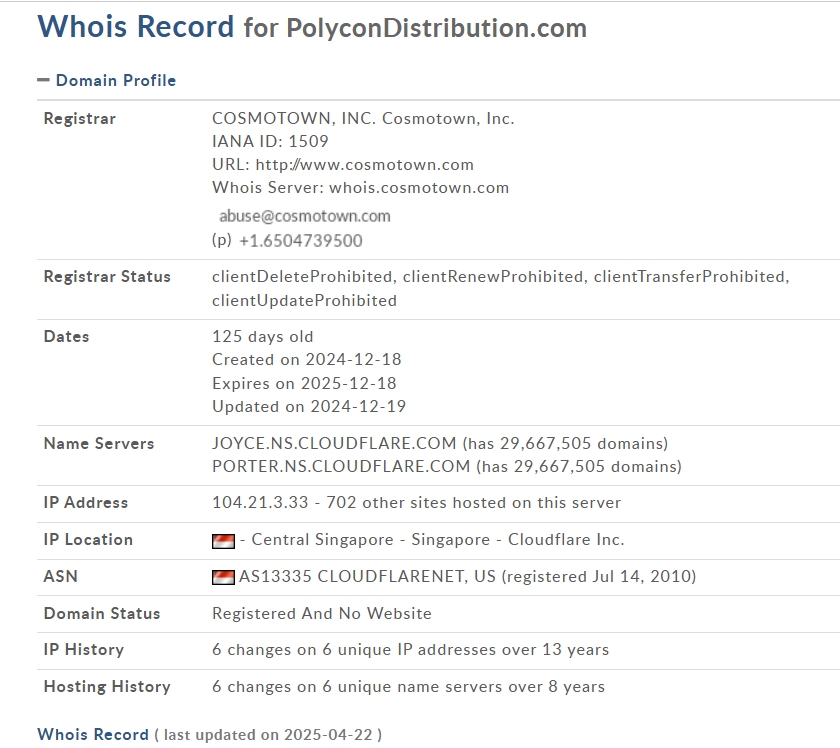Select the 'Domain Profile' heading text
The image size is (840, 748).
pos(116,80)
